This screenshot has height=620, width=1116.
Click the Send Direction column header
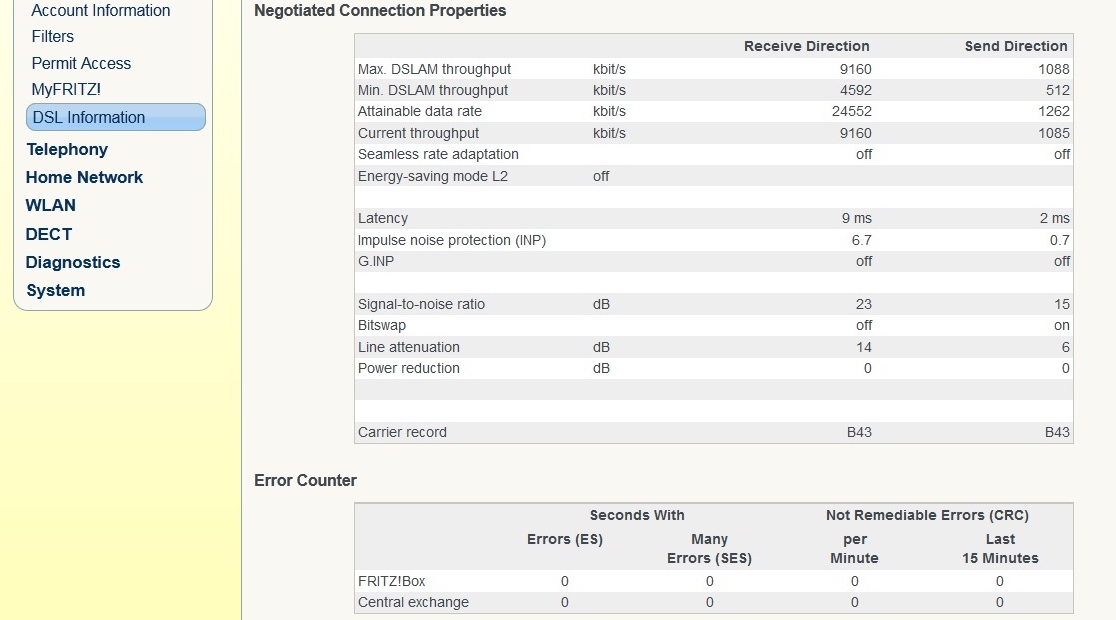coord(1015,46)
